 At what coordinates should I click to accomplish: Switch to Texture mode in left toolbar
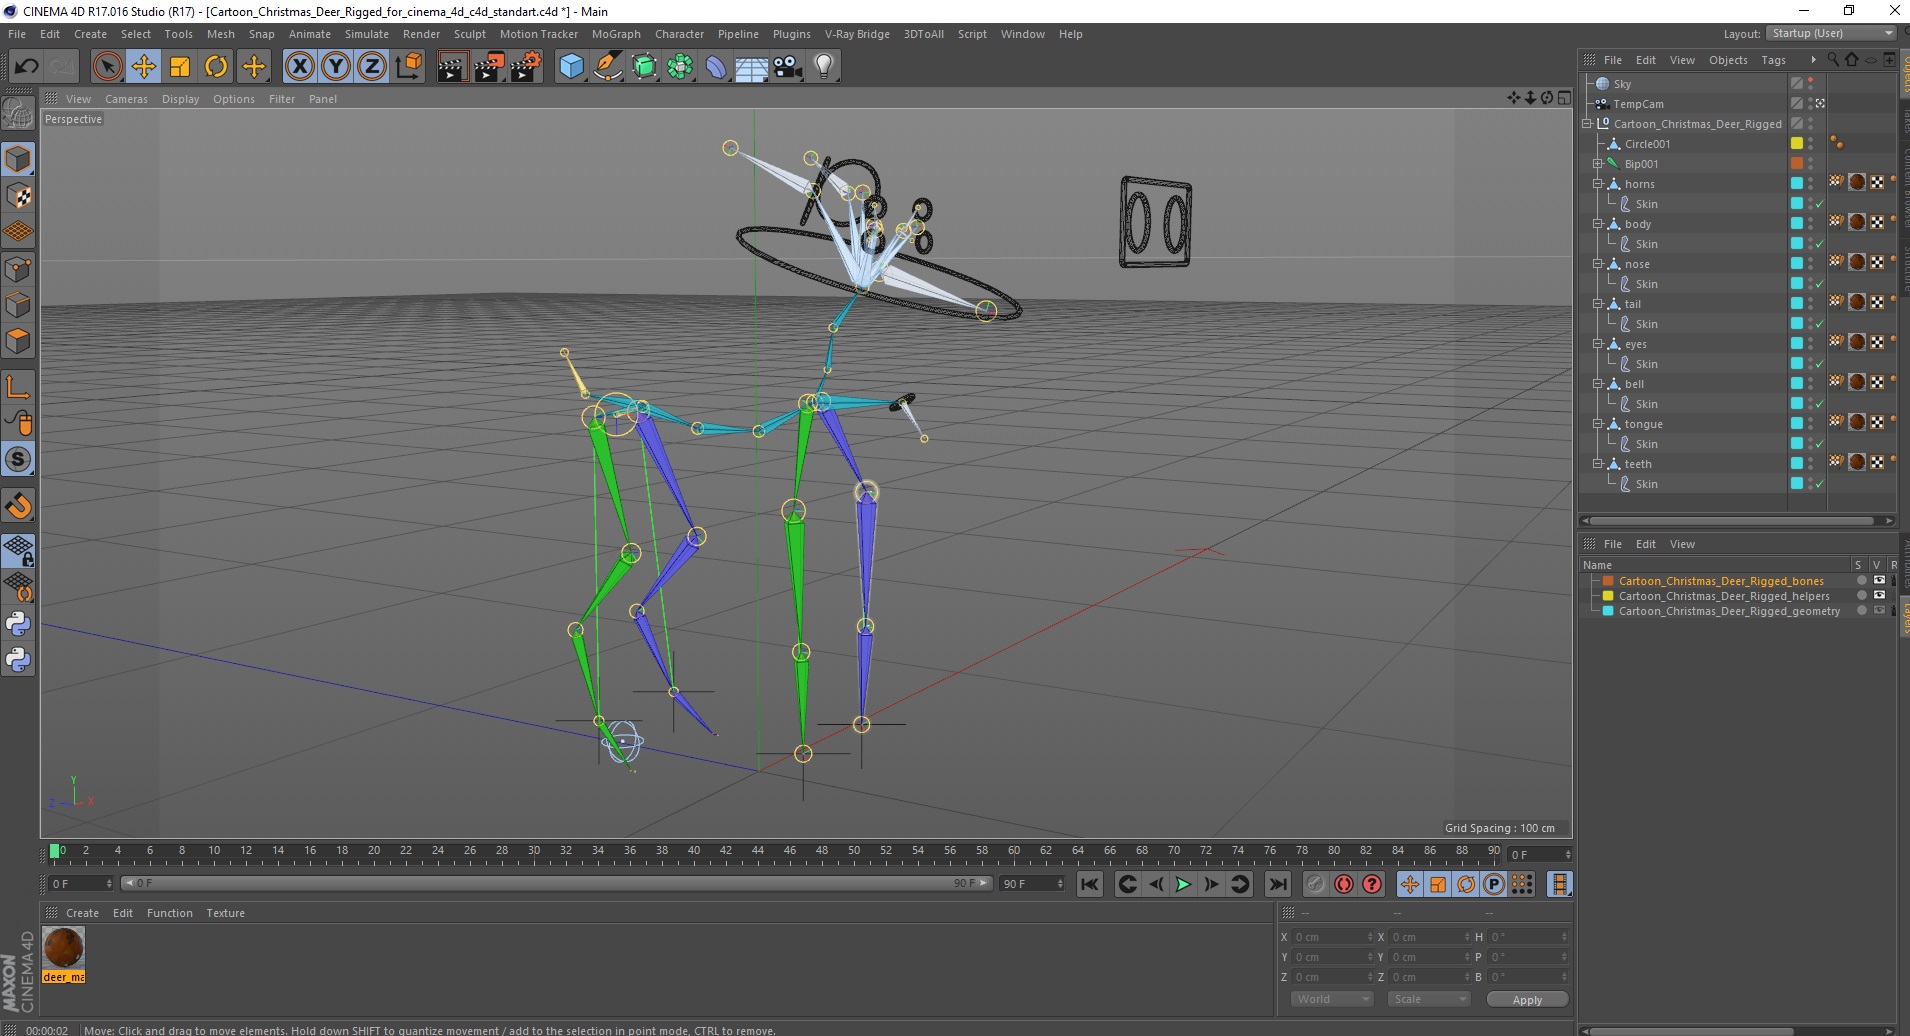pyautogui.click(x=18, y=196)
